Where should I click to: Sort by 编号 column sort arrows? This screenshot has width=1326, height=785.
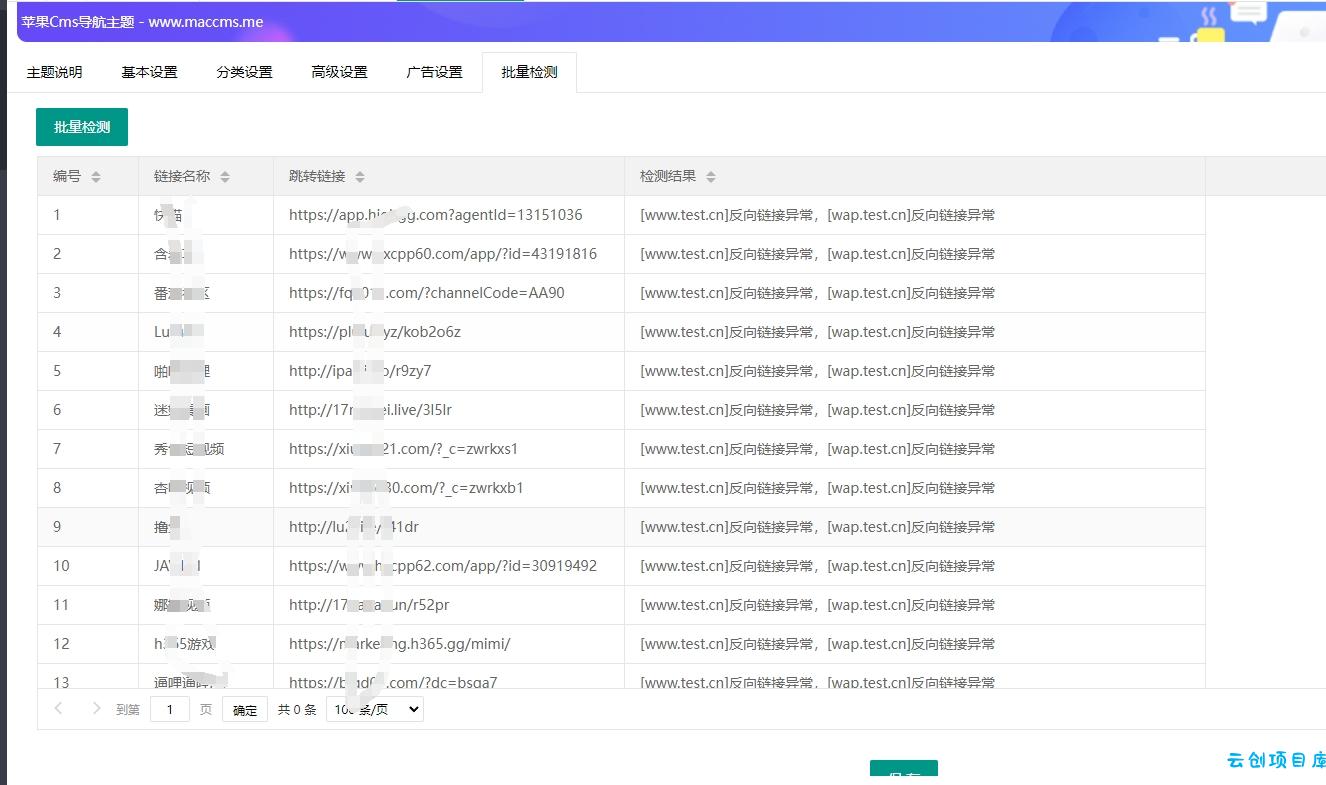point(96,177)
